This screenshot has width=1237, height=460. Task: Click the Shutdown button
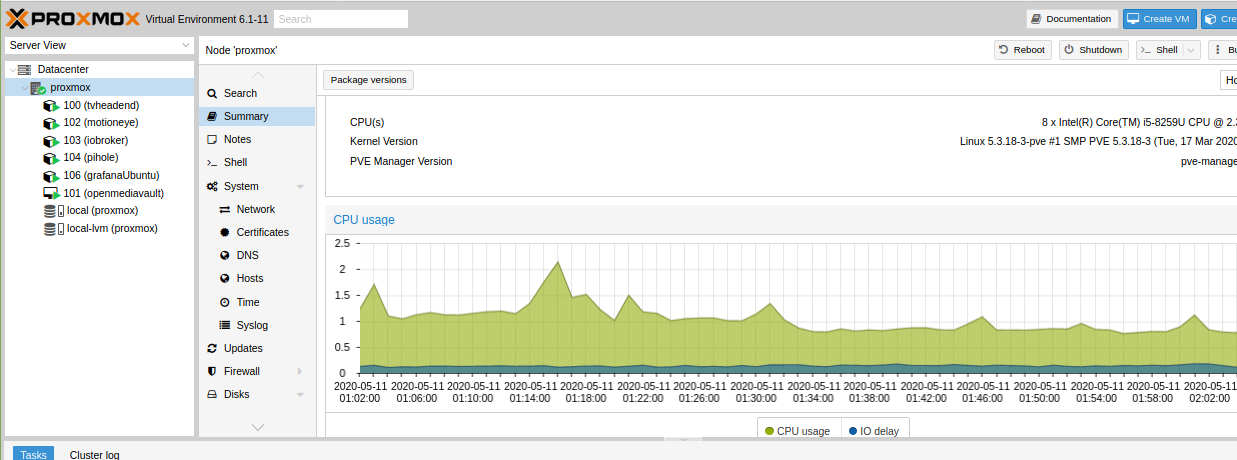point(1093,50)
